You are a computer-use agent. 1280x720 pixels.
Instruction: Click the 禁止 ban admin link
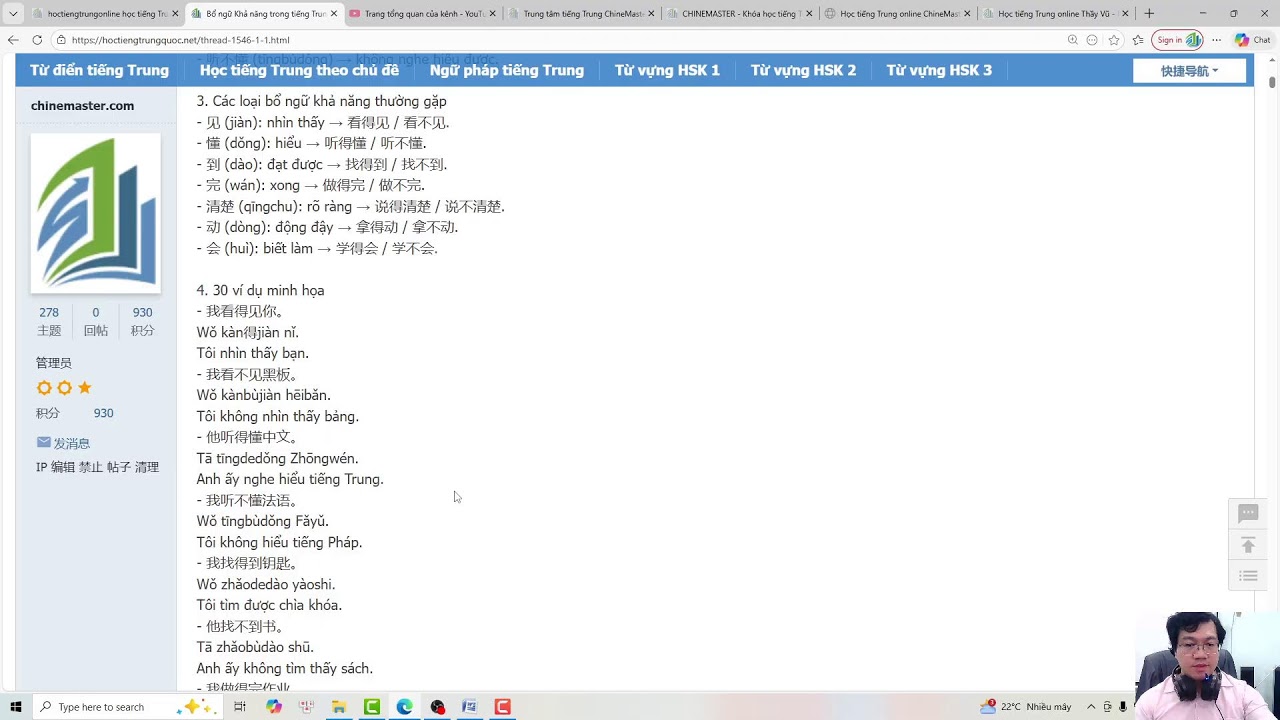[91, 467]
